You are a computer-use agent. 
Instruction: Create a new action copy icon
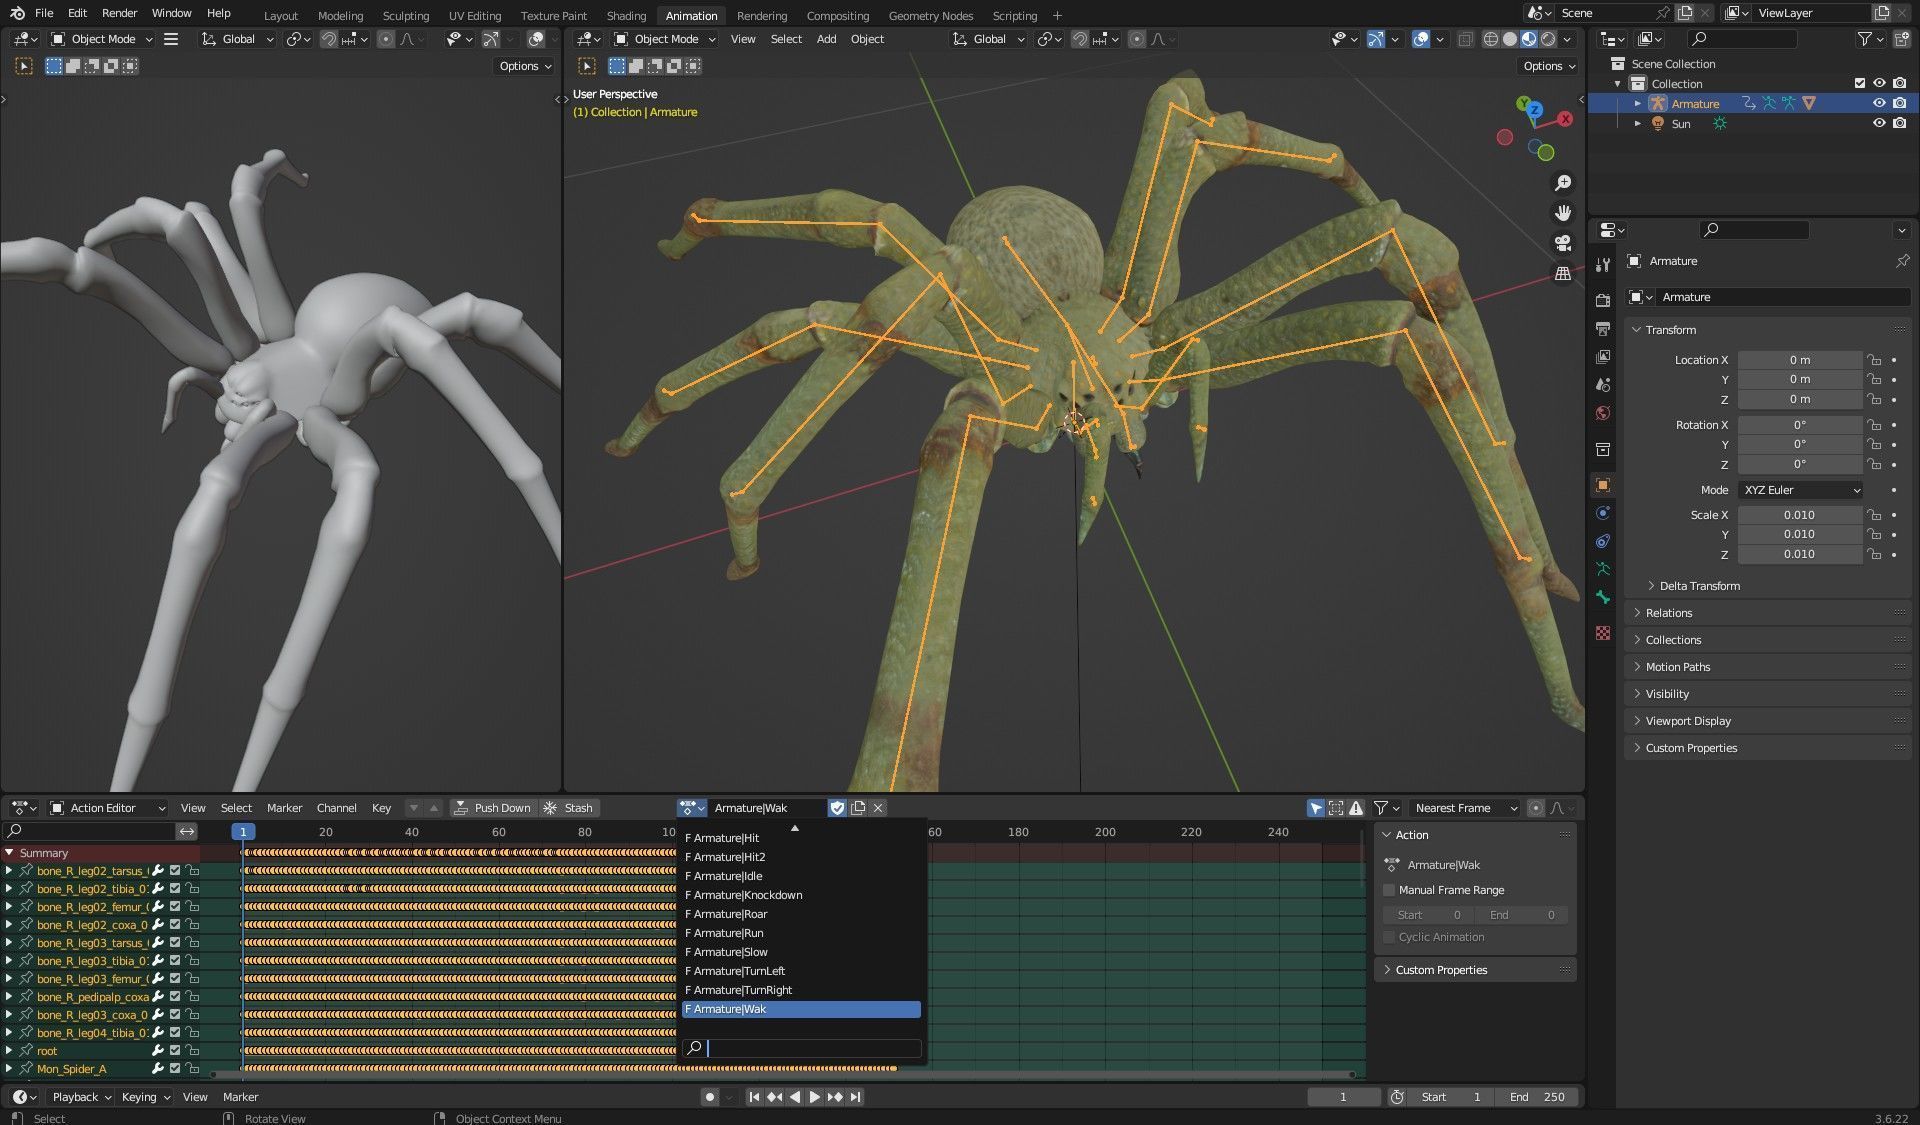pos(858,808)
